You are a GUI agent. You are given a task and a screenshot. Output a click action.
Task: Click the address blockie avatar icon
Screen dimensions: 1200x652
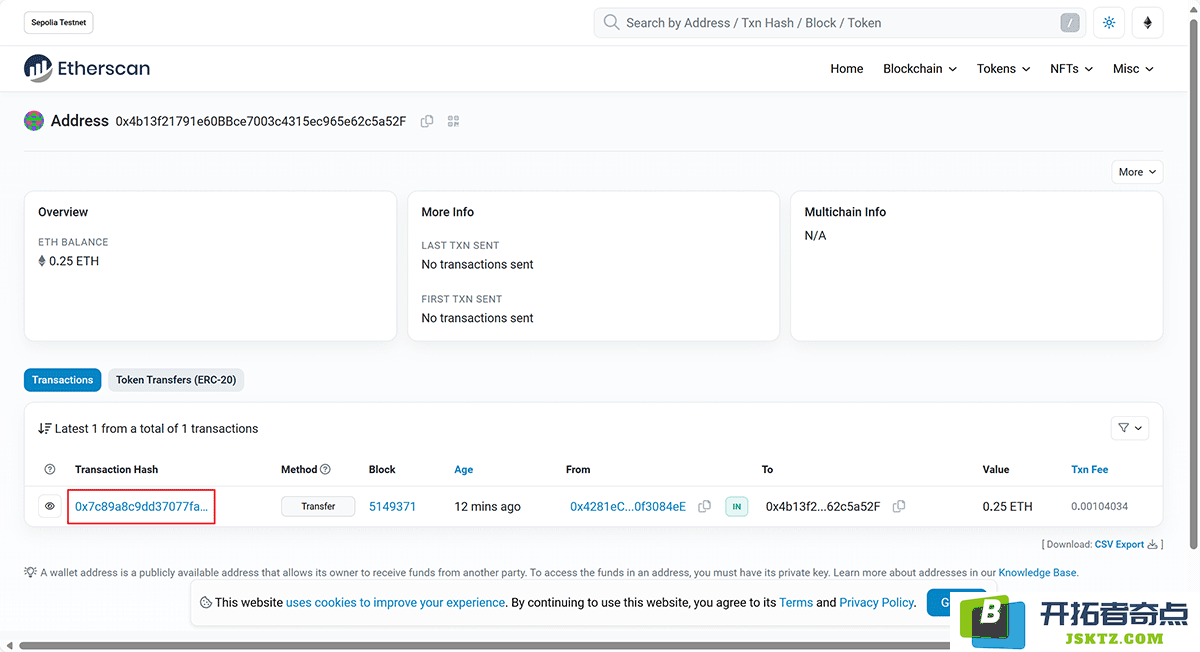coord(34,121)
